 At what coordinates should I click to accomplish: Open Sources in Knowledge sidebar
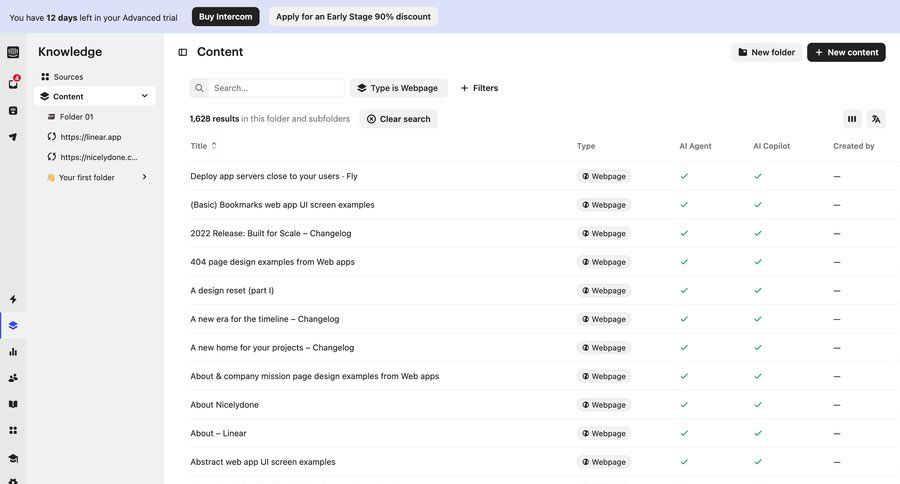coord(62,77)
